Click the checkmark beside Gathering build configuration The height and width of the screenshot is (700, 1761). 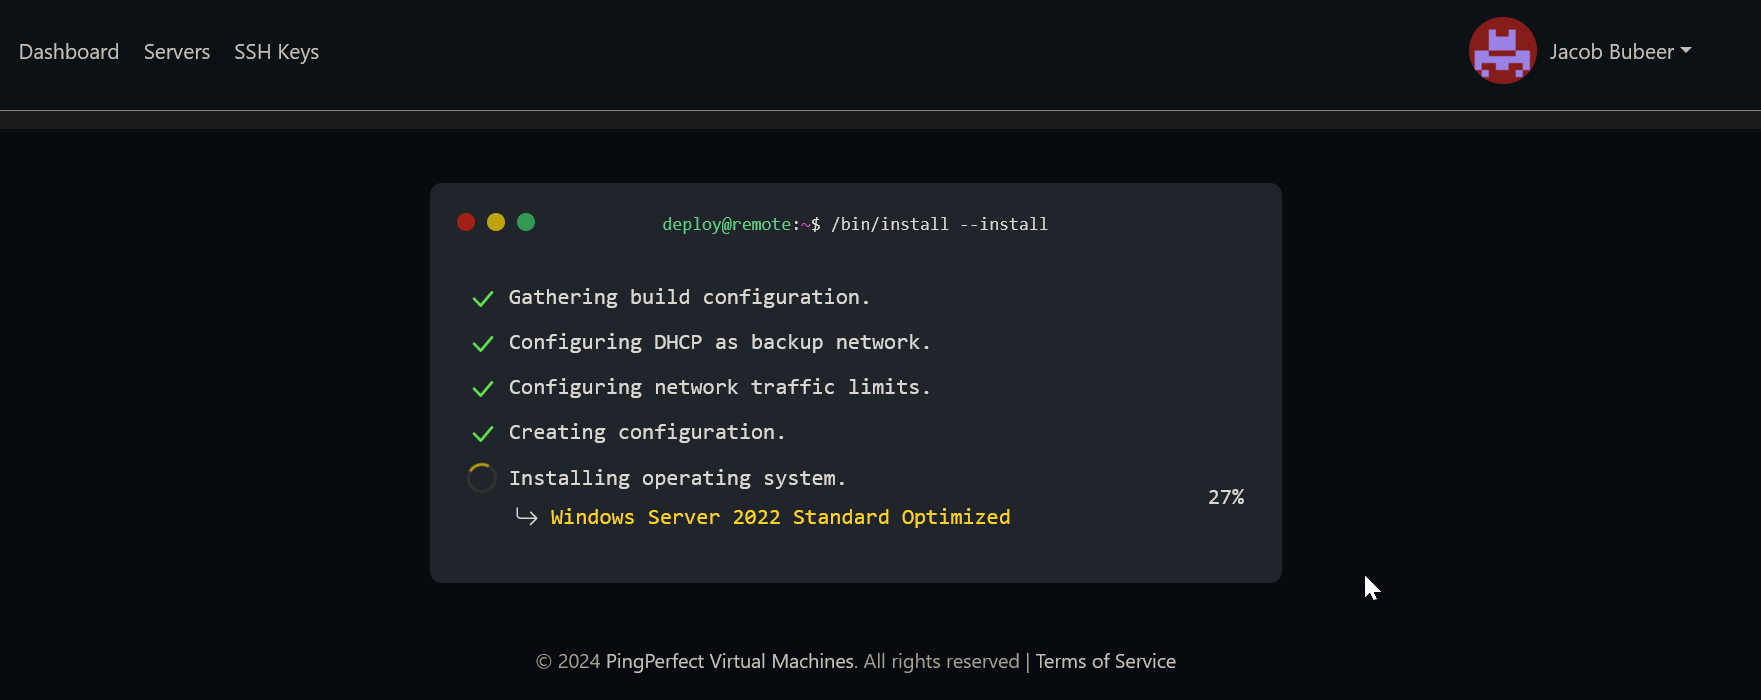(x=483, y=299)
